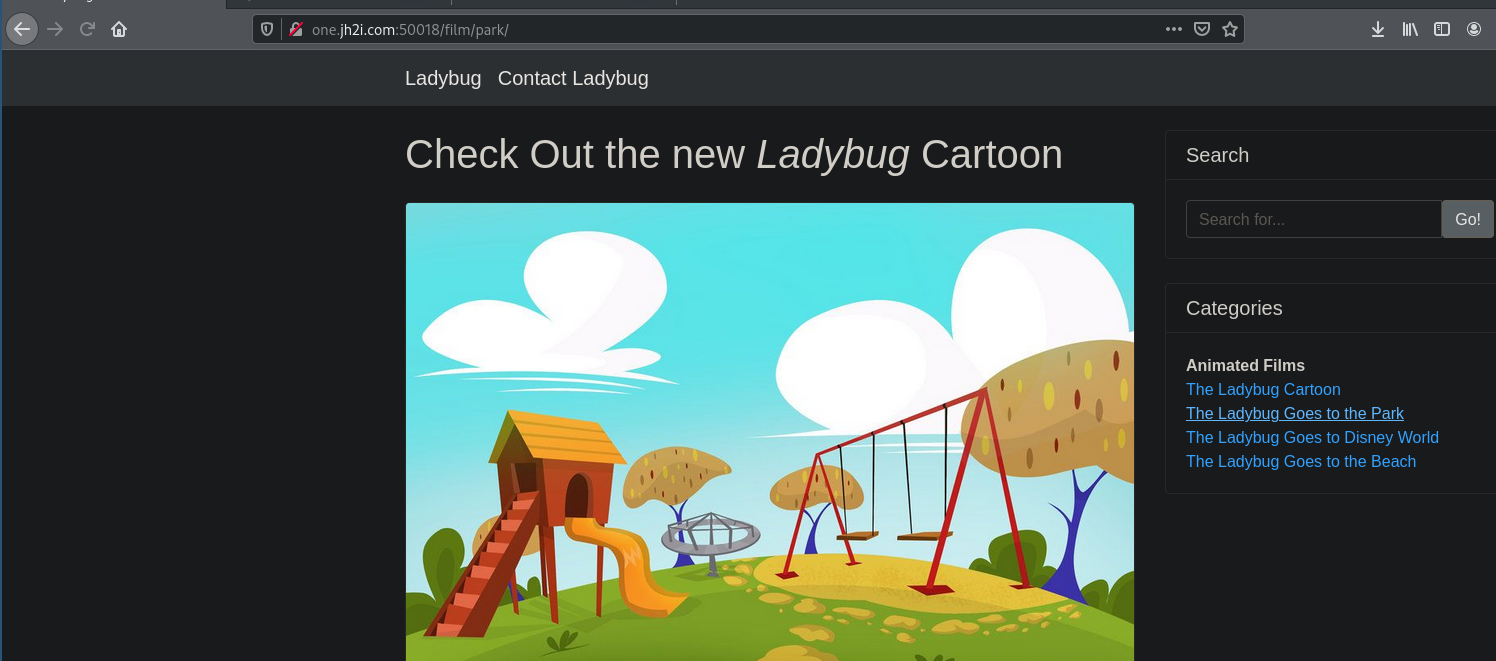
Task: Open the tracking protection shield icon
Action: 267,29
